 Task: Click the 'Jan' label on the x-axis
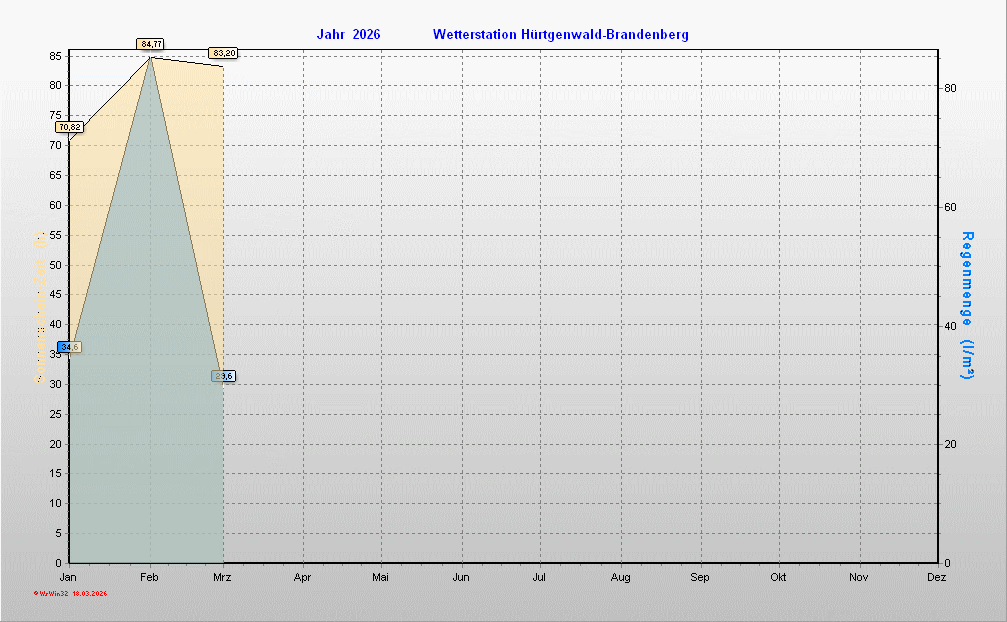tap(68, 577)
